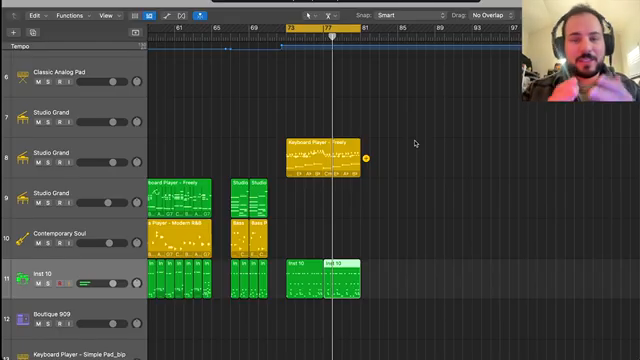This screenshot has height=360, width=640.
Task: Click track 9 Studio Grand piano icon
Action: click(23, 198)
